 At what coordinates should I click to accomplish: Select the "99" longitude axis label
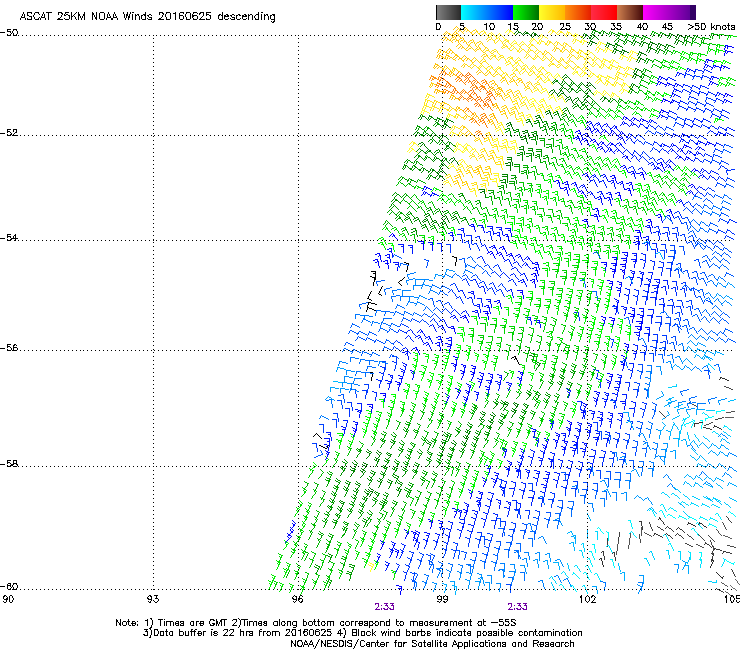click(x=442, y=599)
